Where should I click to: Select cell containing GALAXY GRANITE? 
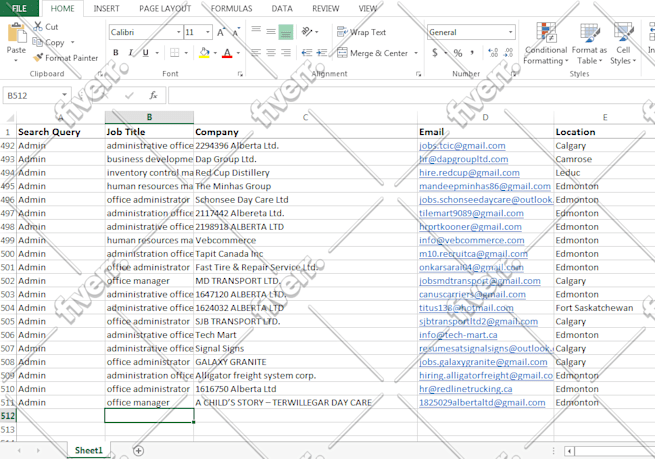tap(305, 362)
